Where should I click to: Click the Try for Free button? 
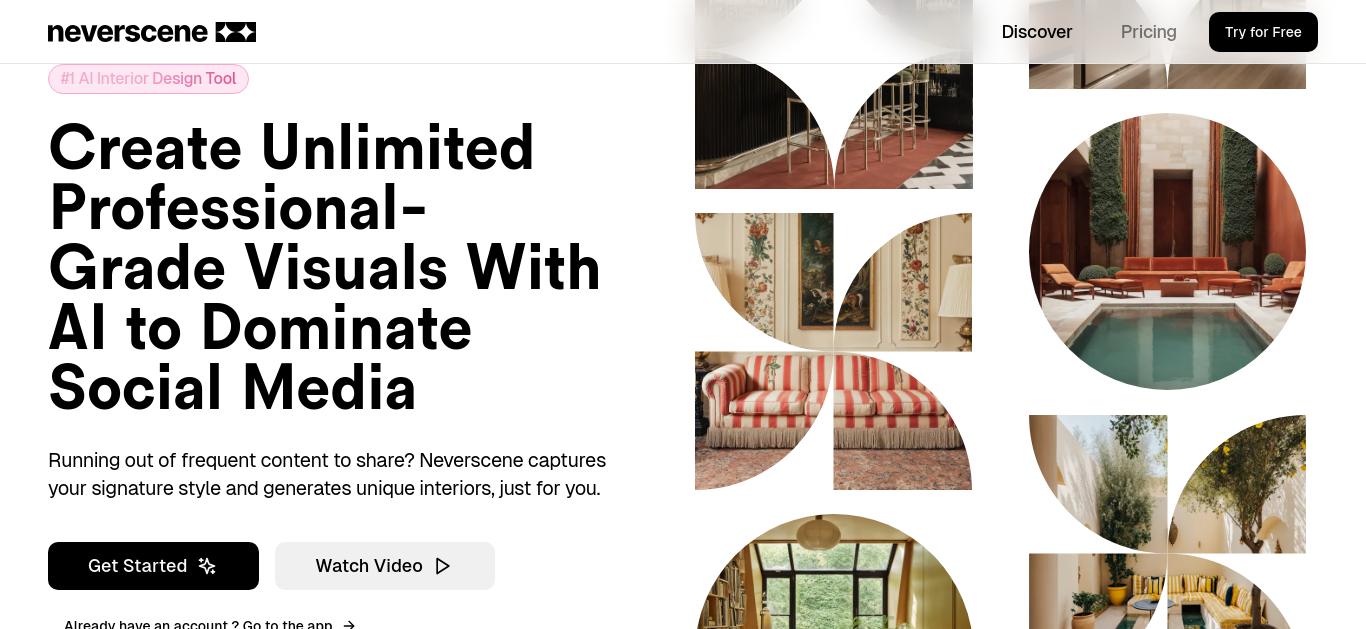tap(1263, 32)
